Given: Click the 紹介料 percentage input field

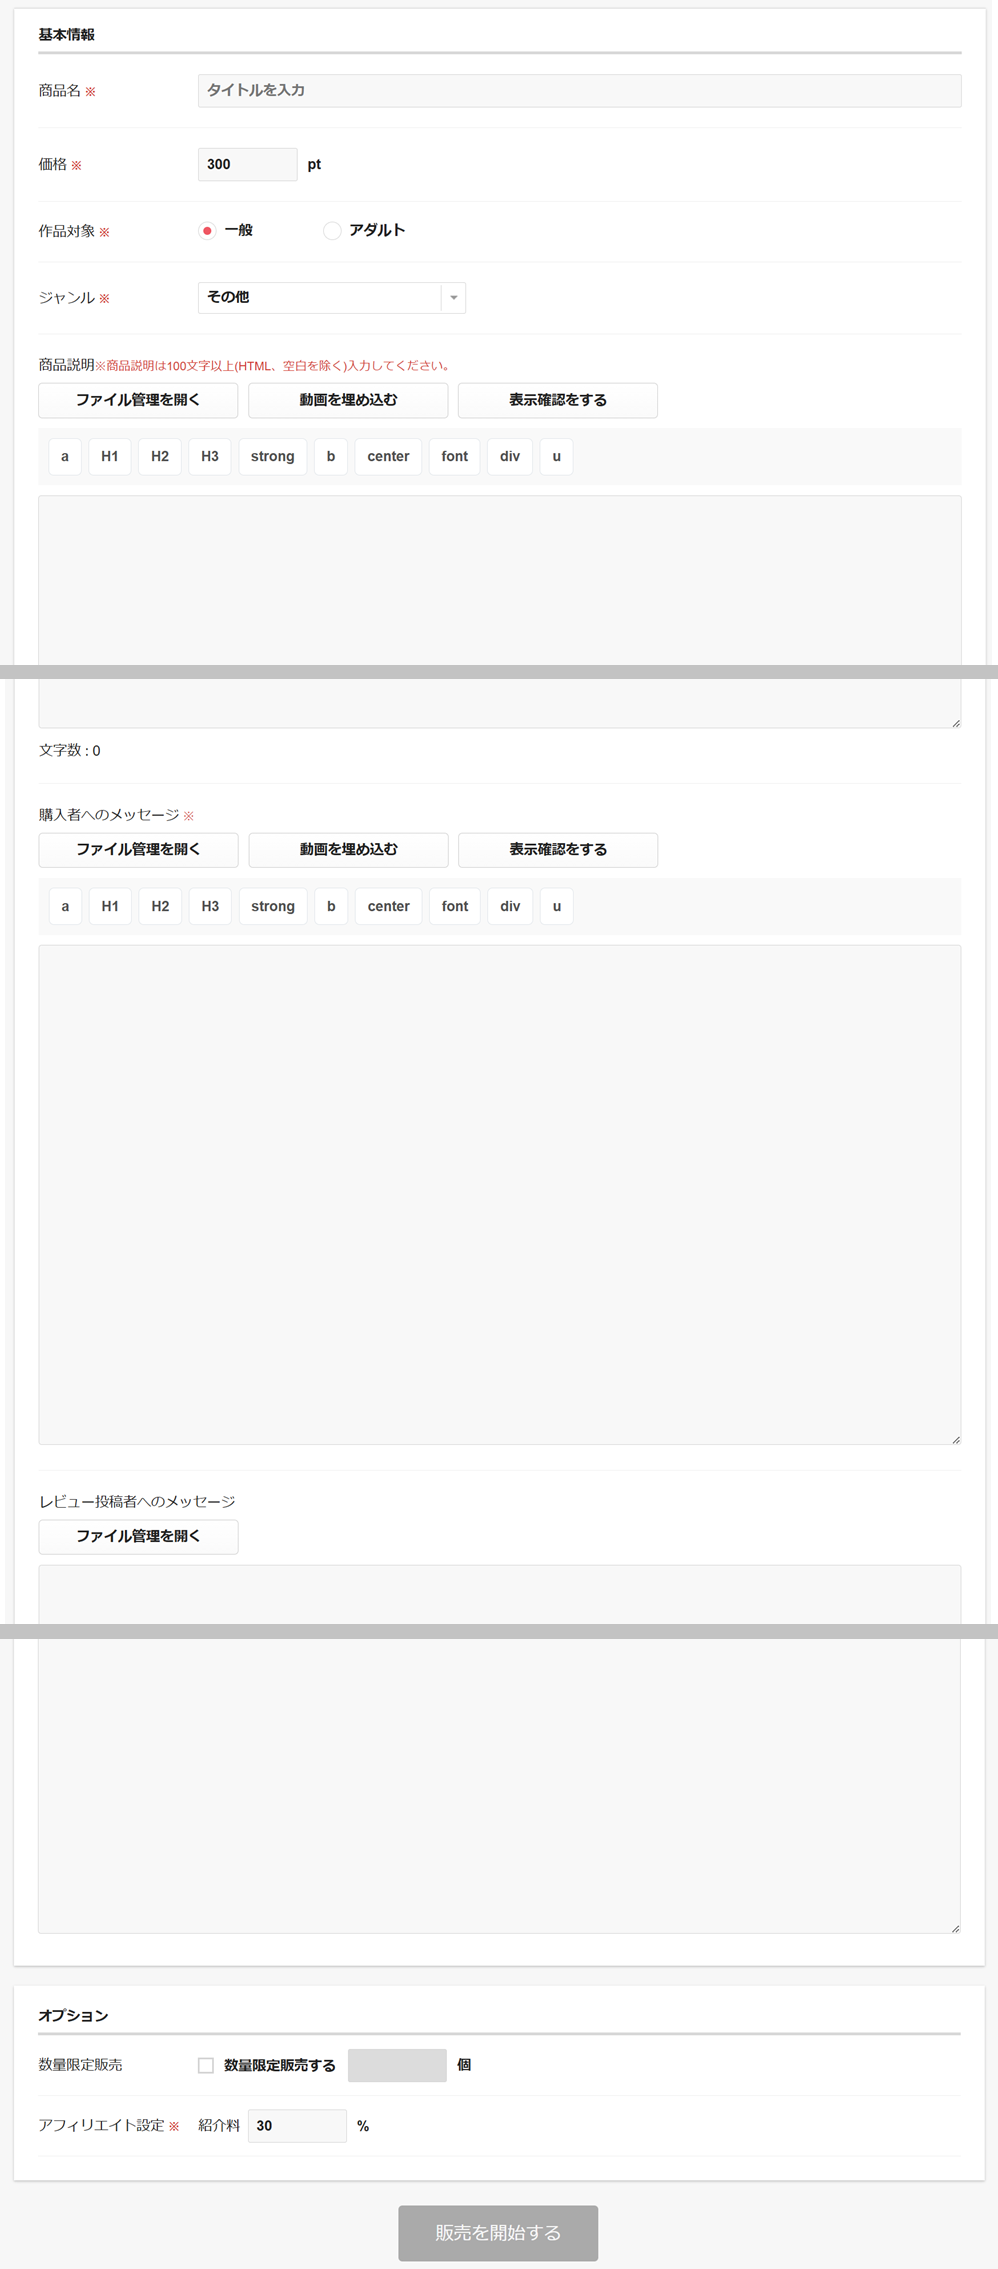Looking at the screenshot, I should tap(297, 2126).
